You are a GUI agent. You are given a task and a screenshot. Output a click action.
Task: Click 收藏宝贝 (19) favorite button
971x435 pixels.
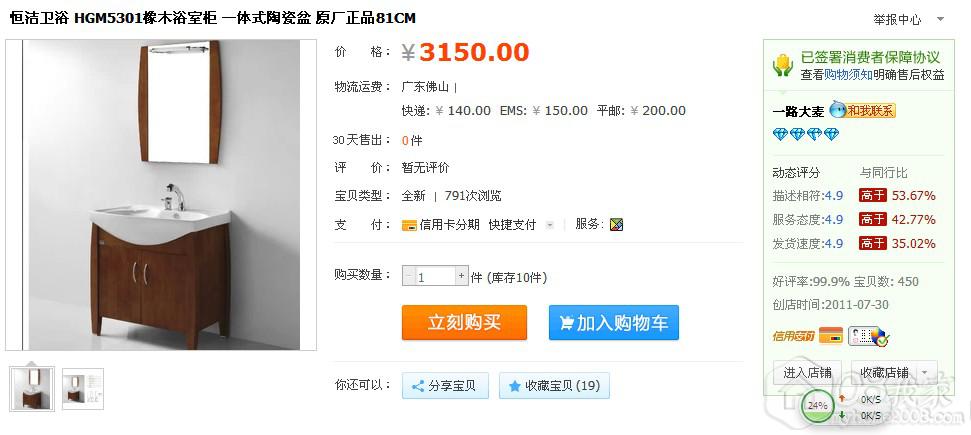tap(554, 385)
